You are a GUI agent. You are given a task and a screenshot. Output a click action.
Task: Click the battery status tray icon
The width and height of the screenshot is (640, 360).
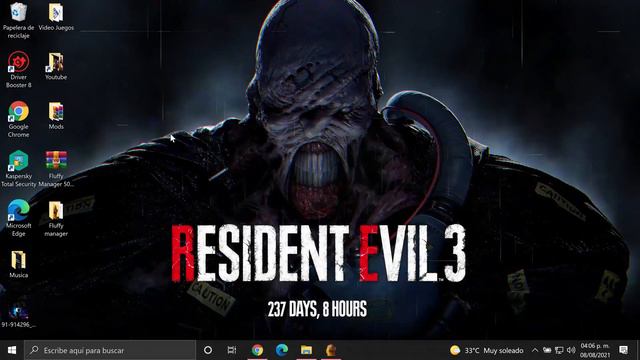point(547,350)
